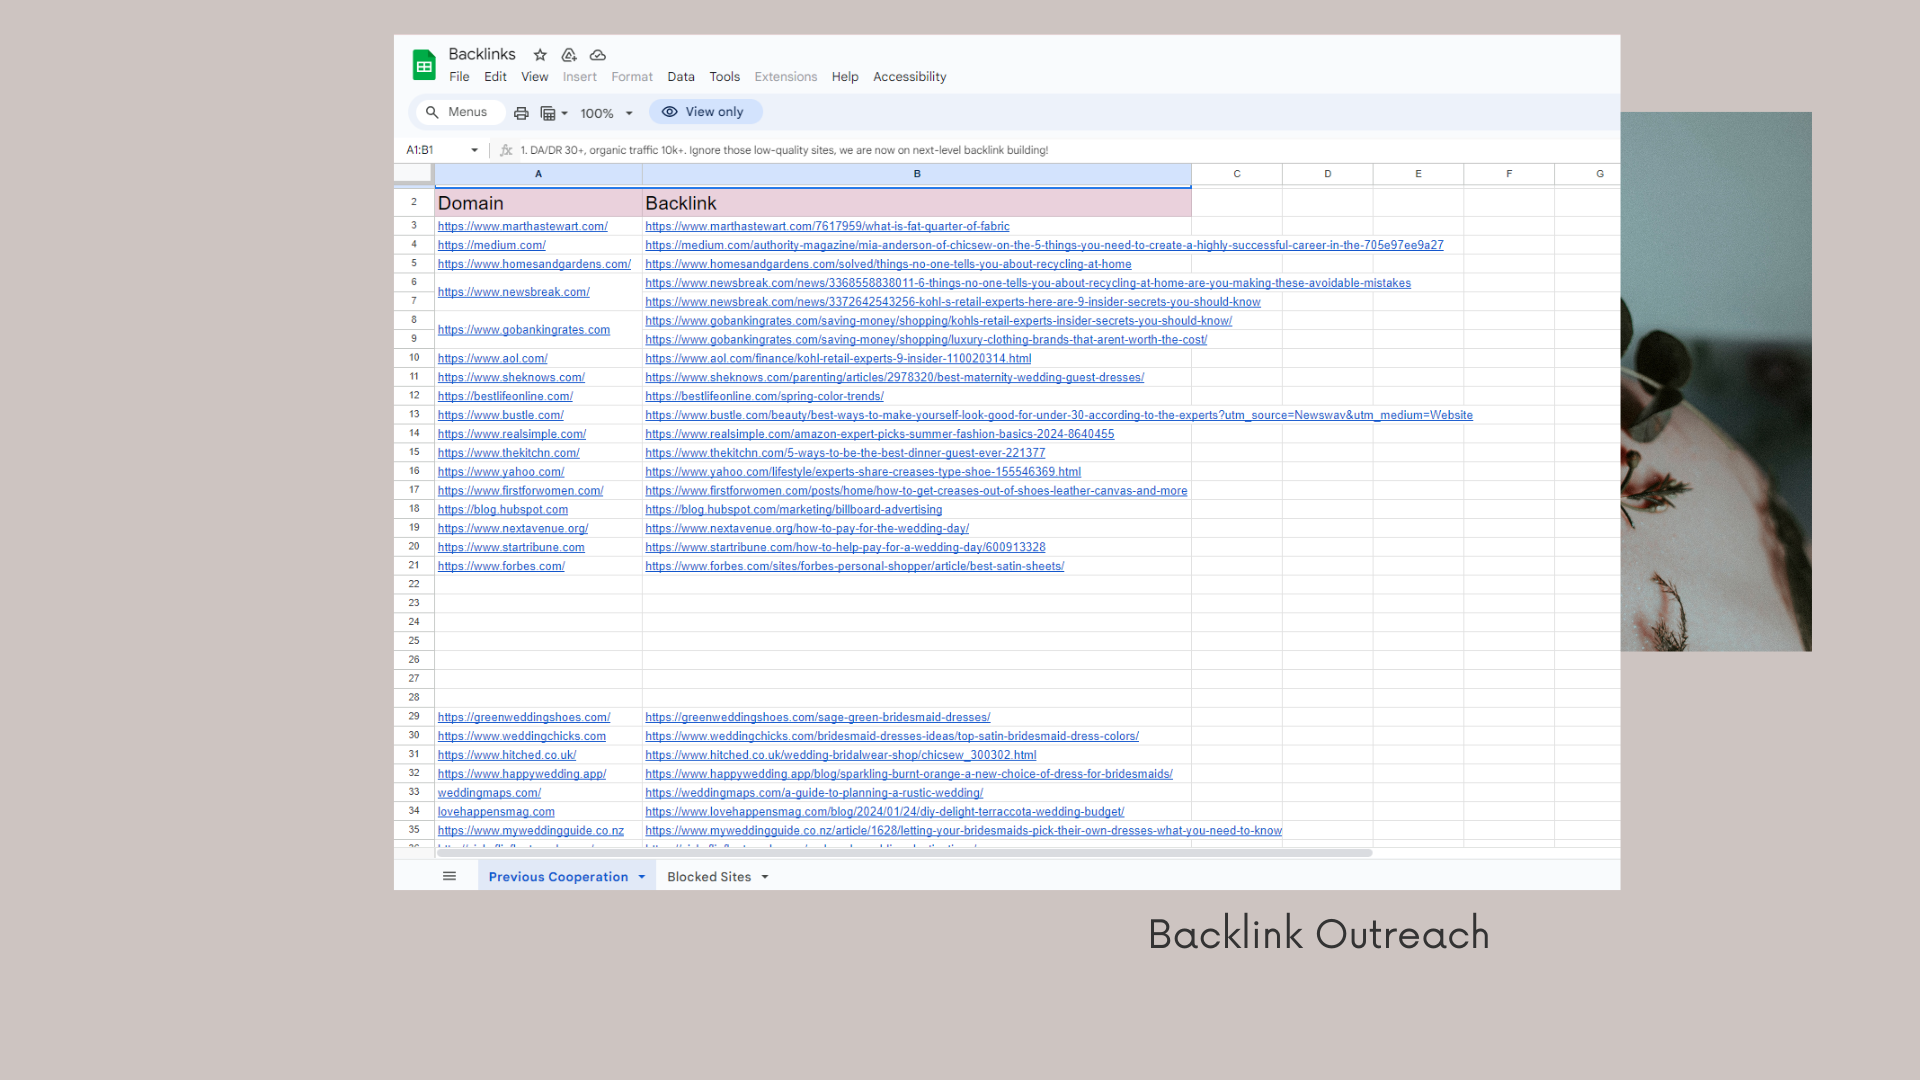Open the Previous Cooperation tab options arrow
Viewport: 1920px width, 1080px height.
coord(642,877)
